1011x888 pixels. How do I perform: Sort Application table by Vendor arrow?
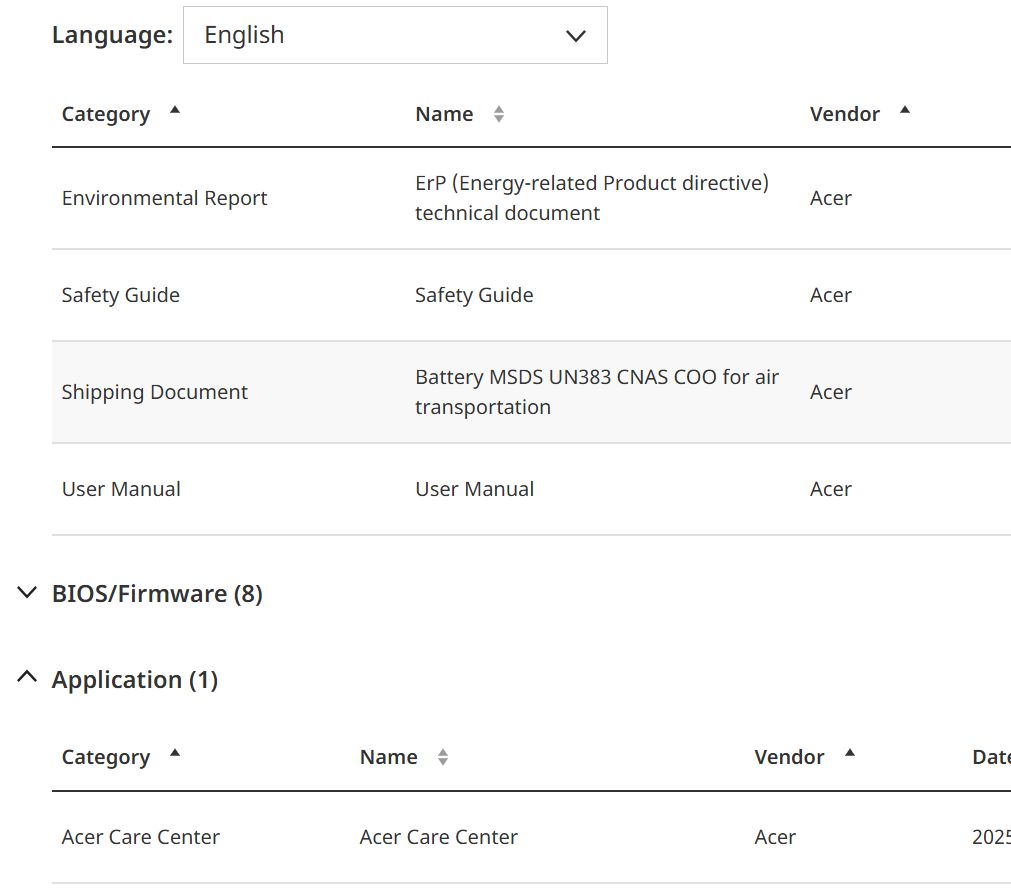(850, 753)
